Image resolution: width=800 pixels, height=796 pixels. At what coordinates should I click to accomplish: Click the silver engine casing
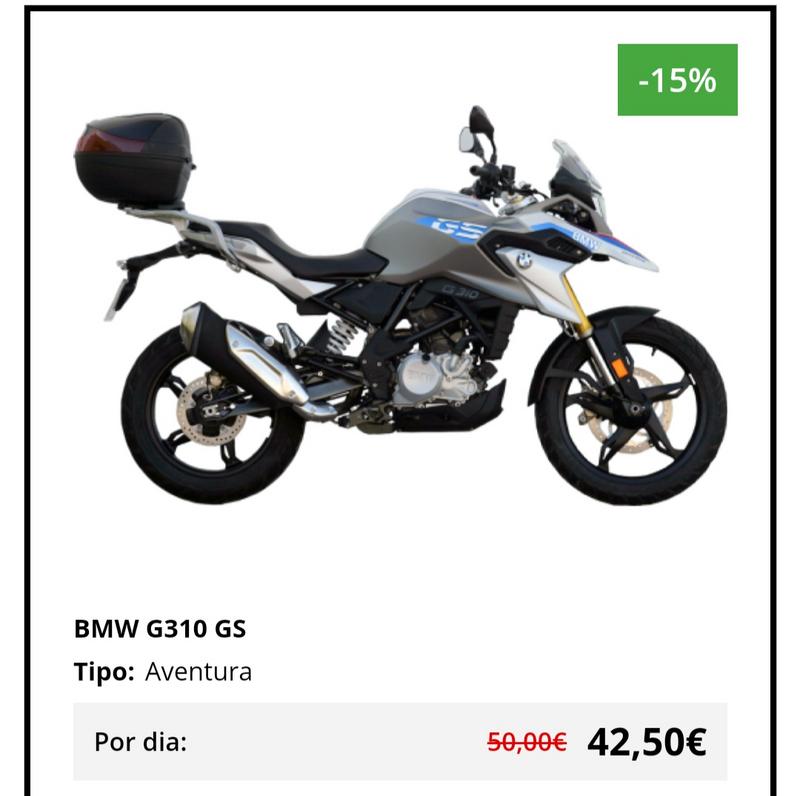[434, 380]
